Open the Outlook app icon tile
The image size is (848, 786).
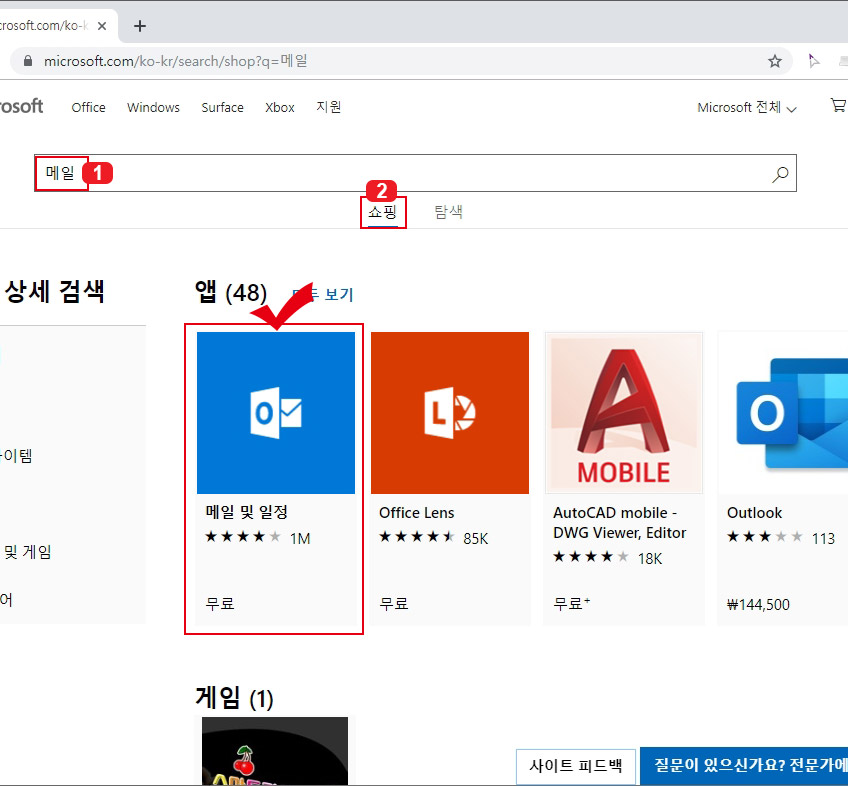pyautogui.click(x=783, y=413)
